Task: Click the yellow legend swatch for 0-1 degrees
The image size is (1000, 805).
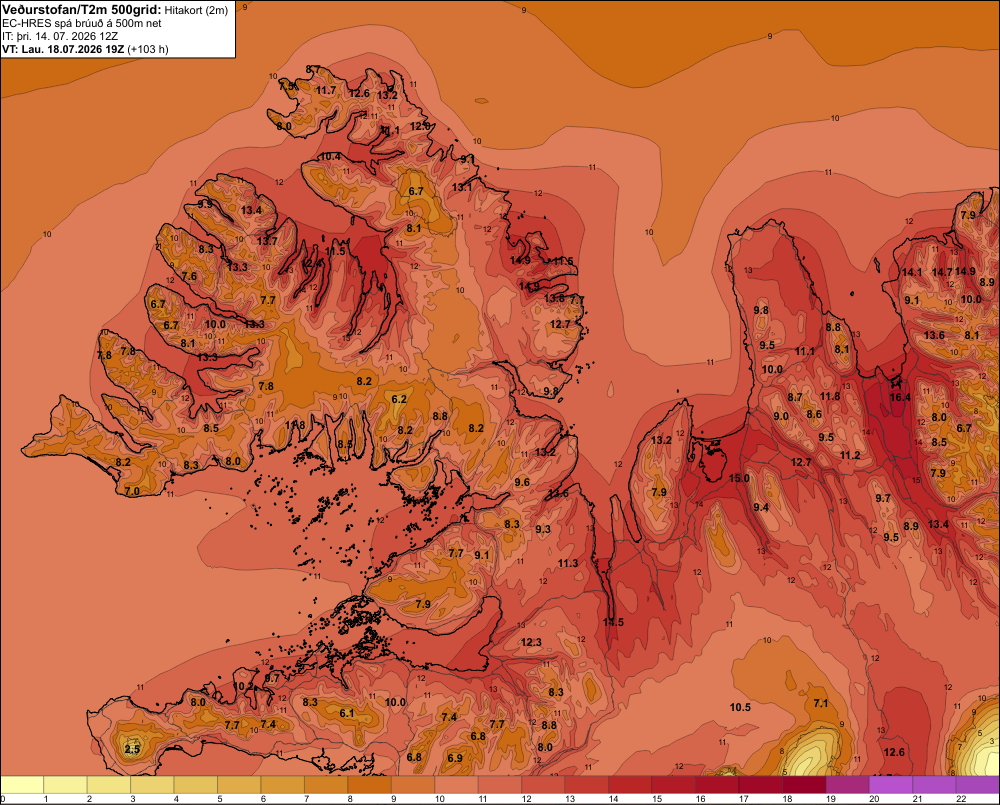Action: tap(22, 785)
